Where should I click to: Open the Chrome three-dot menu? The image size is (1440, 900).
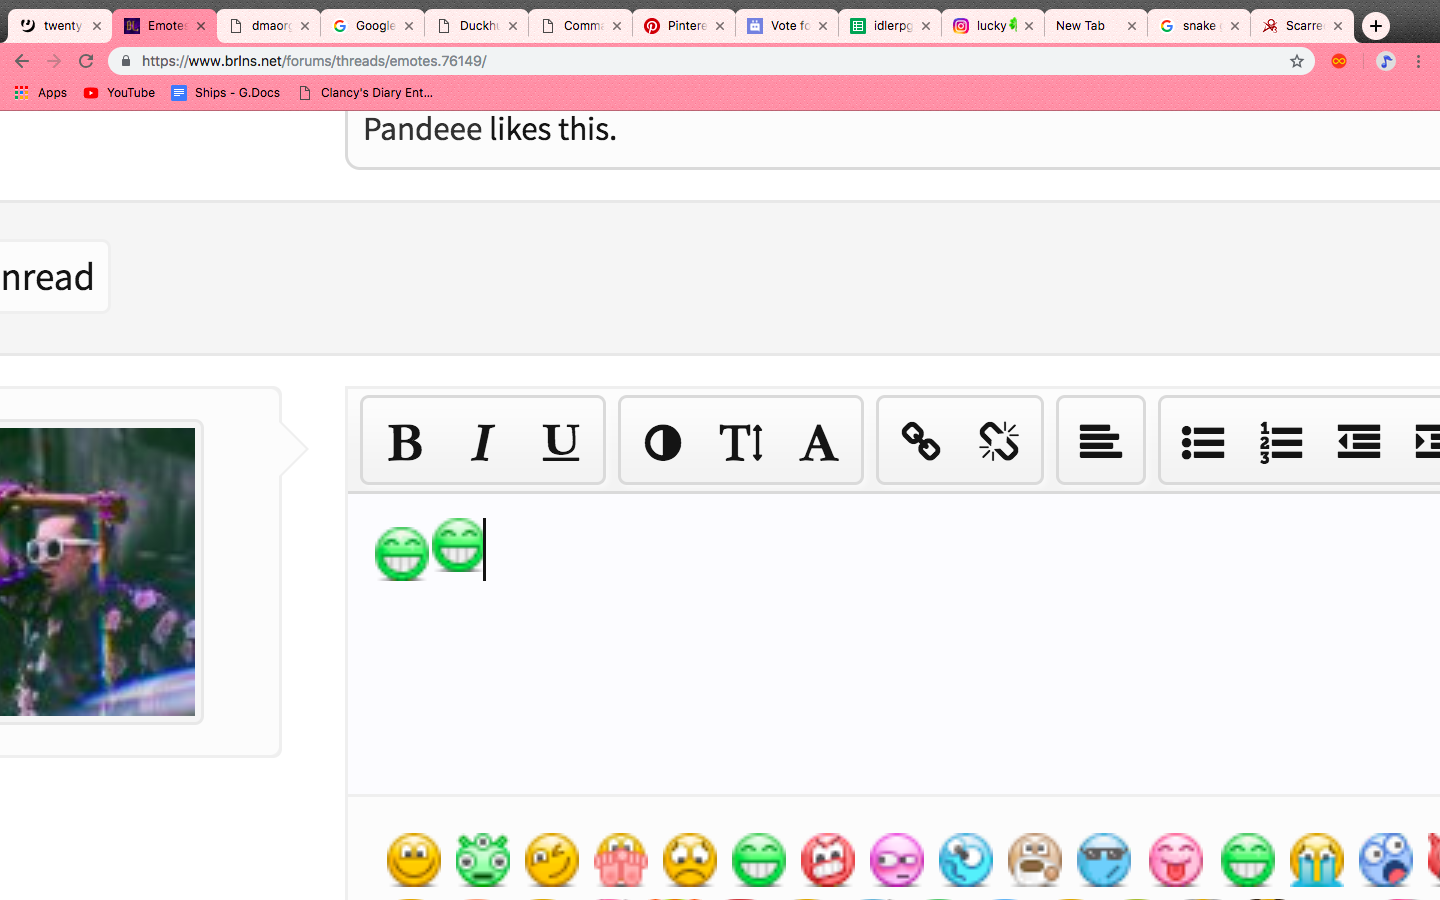pyautogui.click(x=1418, y=61)
